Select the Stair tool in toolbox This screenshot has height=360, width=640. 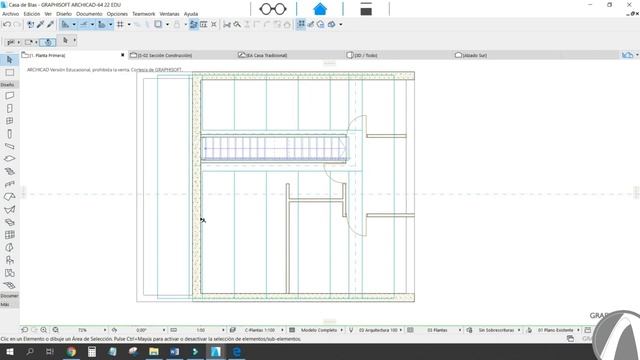point(9,171)
